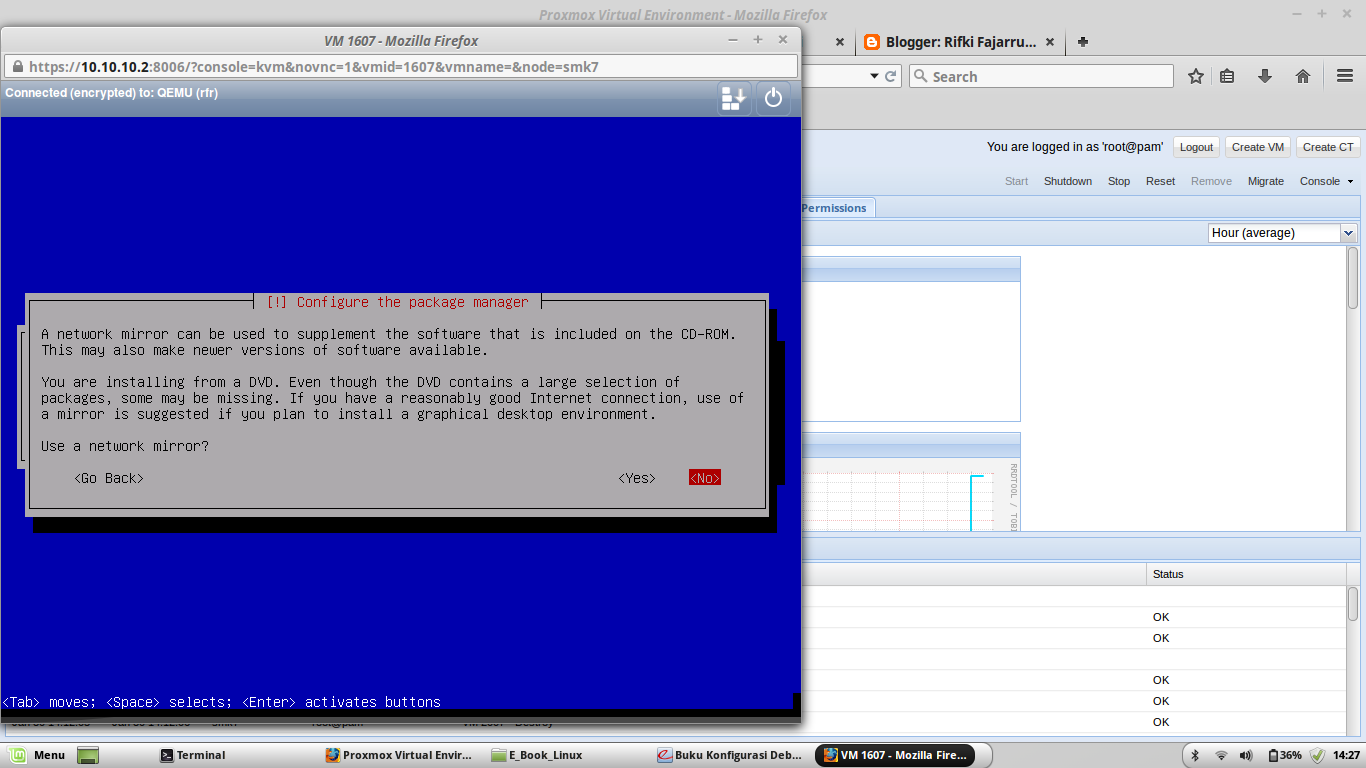Open the bookmarks list icon in Firefox
1366x768 pixels.
click(1227, 76)
